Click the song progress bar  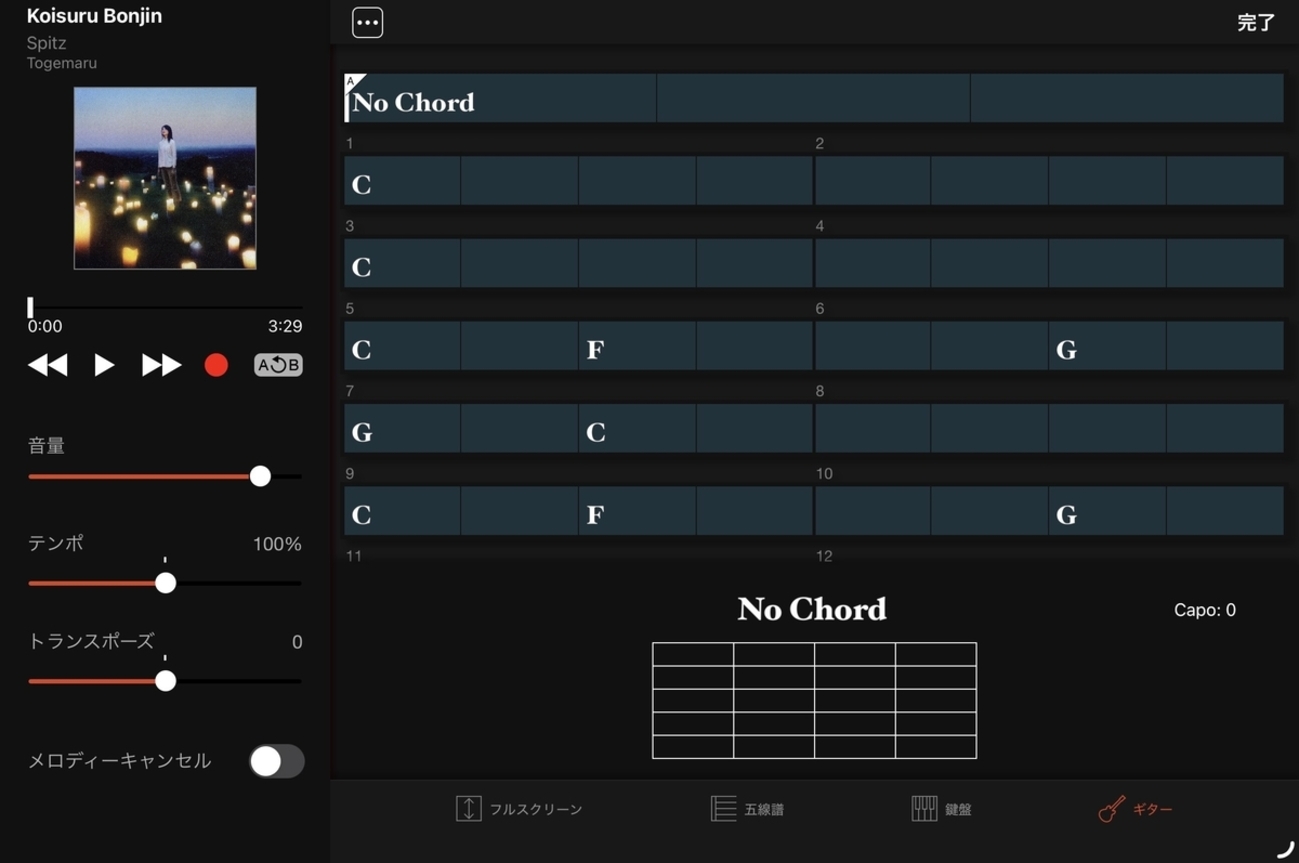165,307
